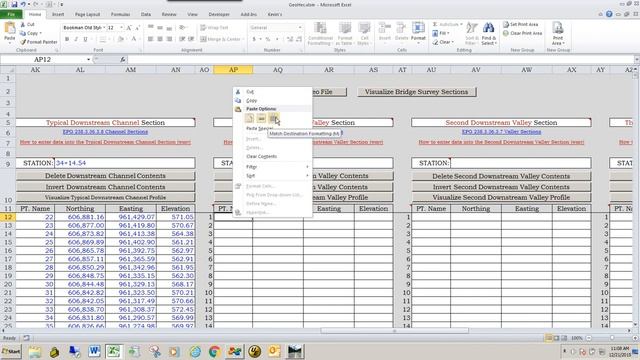Undo last action in Quick Access toolbar
Image resolution: width=640 pixels, height=360 pixels.
tap(23, 4)
